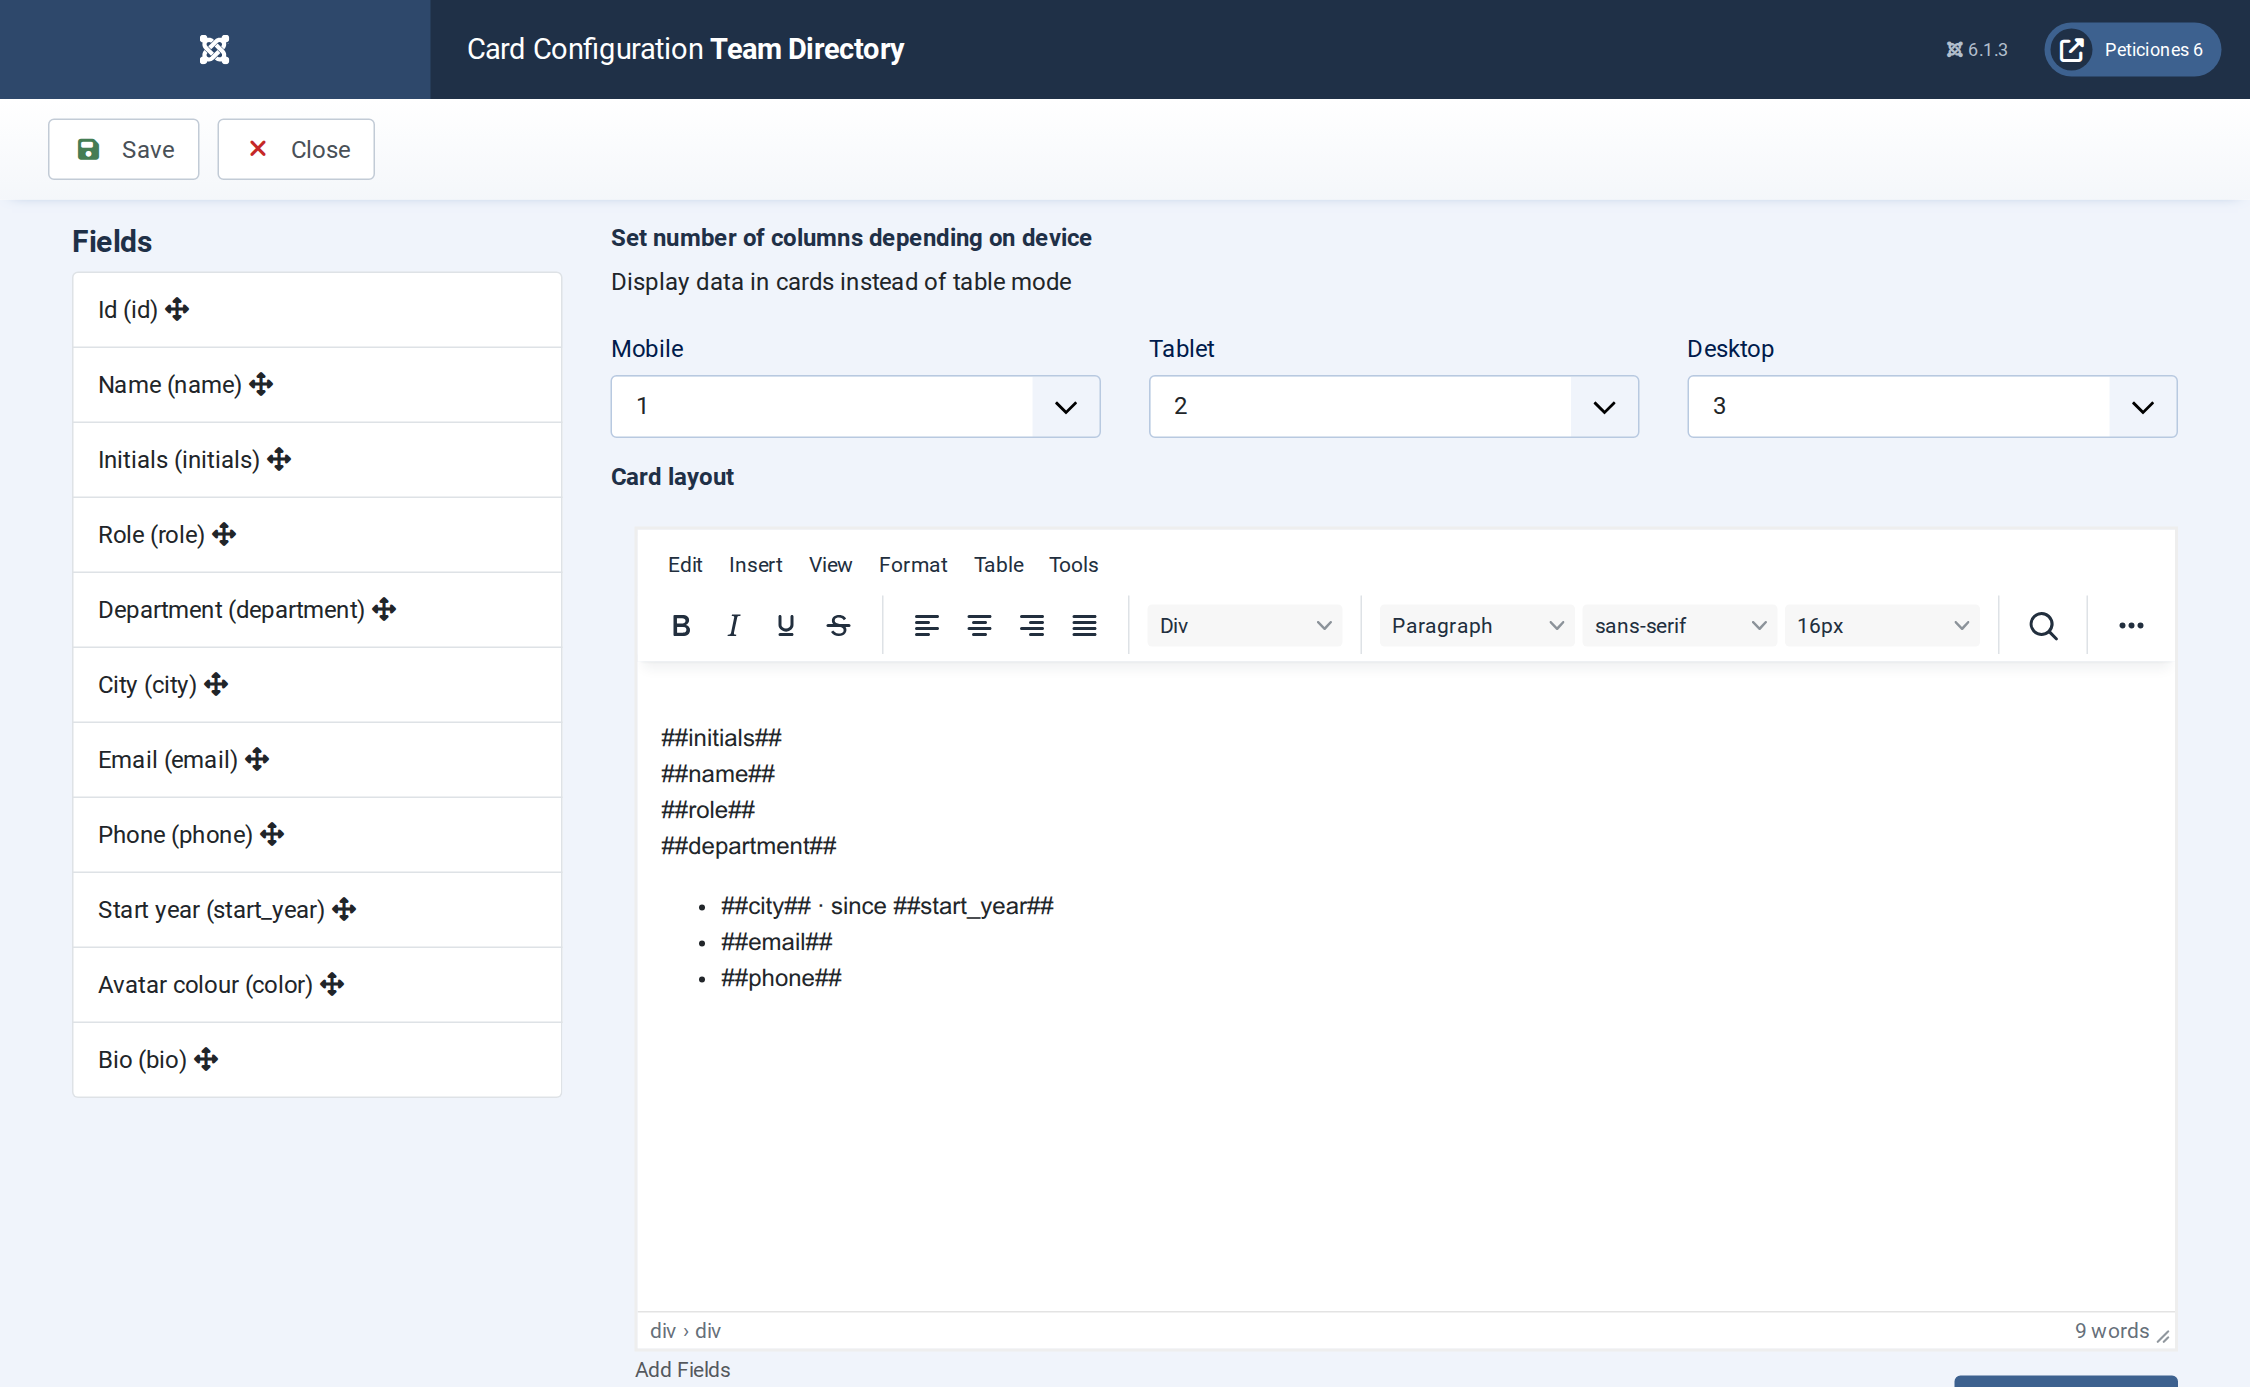This screenshot has width=2250, height=1387.
Task: Justify text alignment
Action: coord(1084,626)
